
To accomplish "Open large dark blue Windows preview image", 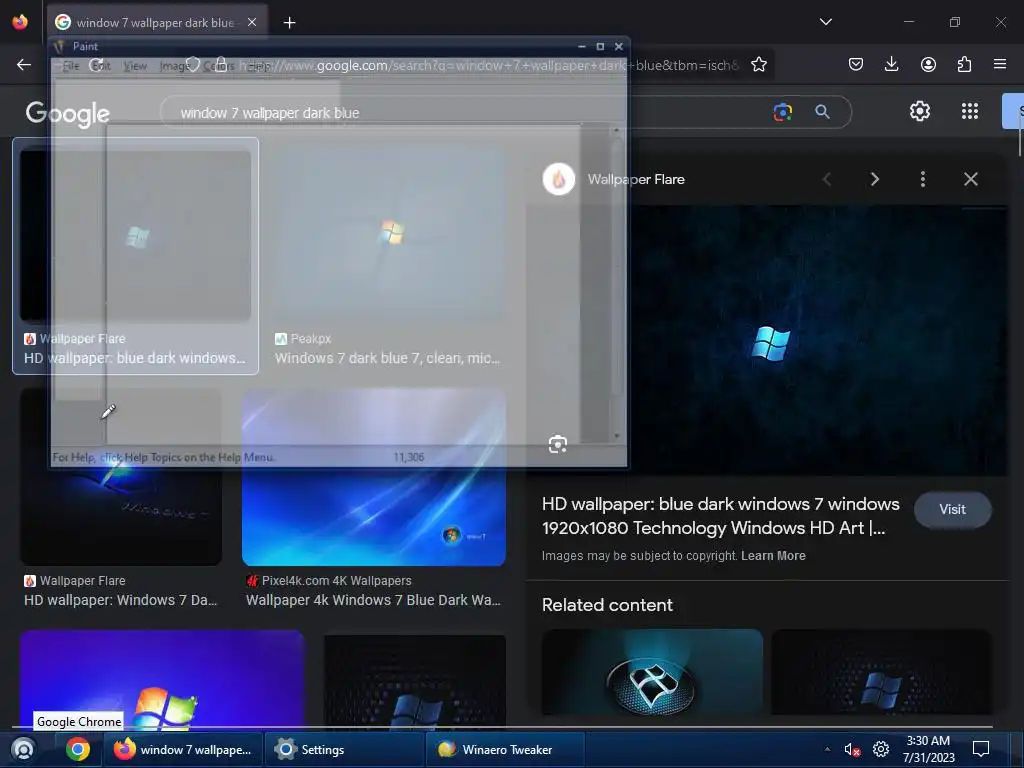I will click(x=769, y=340).
